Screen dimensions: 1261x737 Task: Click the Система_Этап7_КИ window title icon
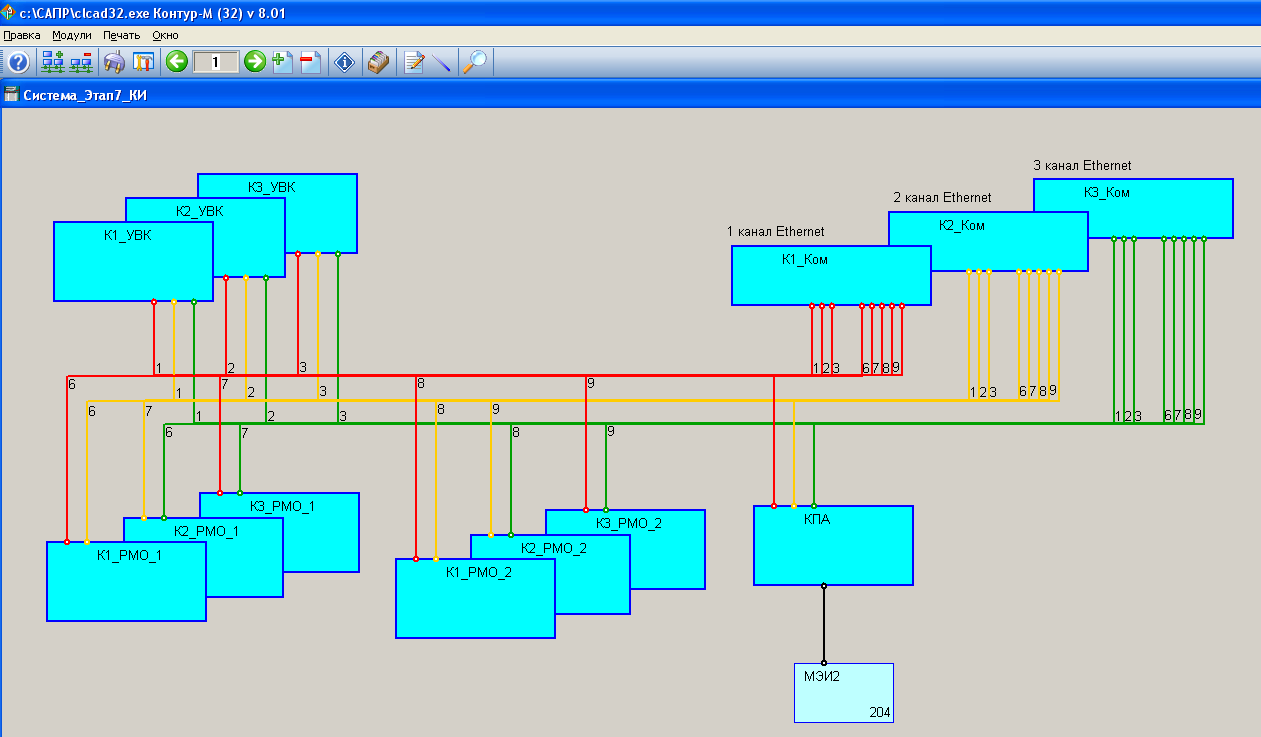pyautogui.click(x=11, y=96)
